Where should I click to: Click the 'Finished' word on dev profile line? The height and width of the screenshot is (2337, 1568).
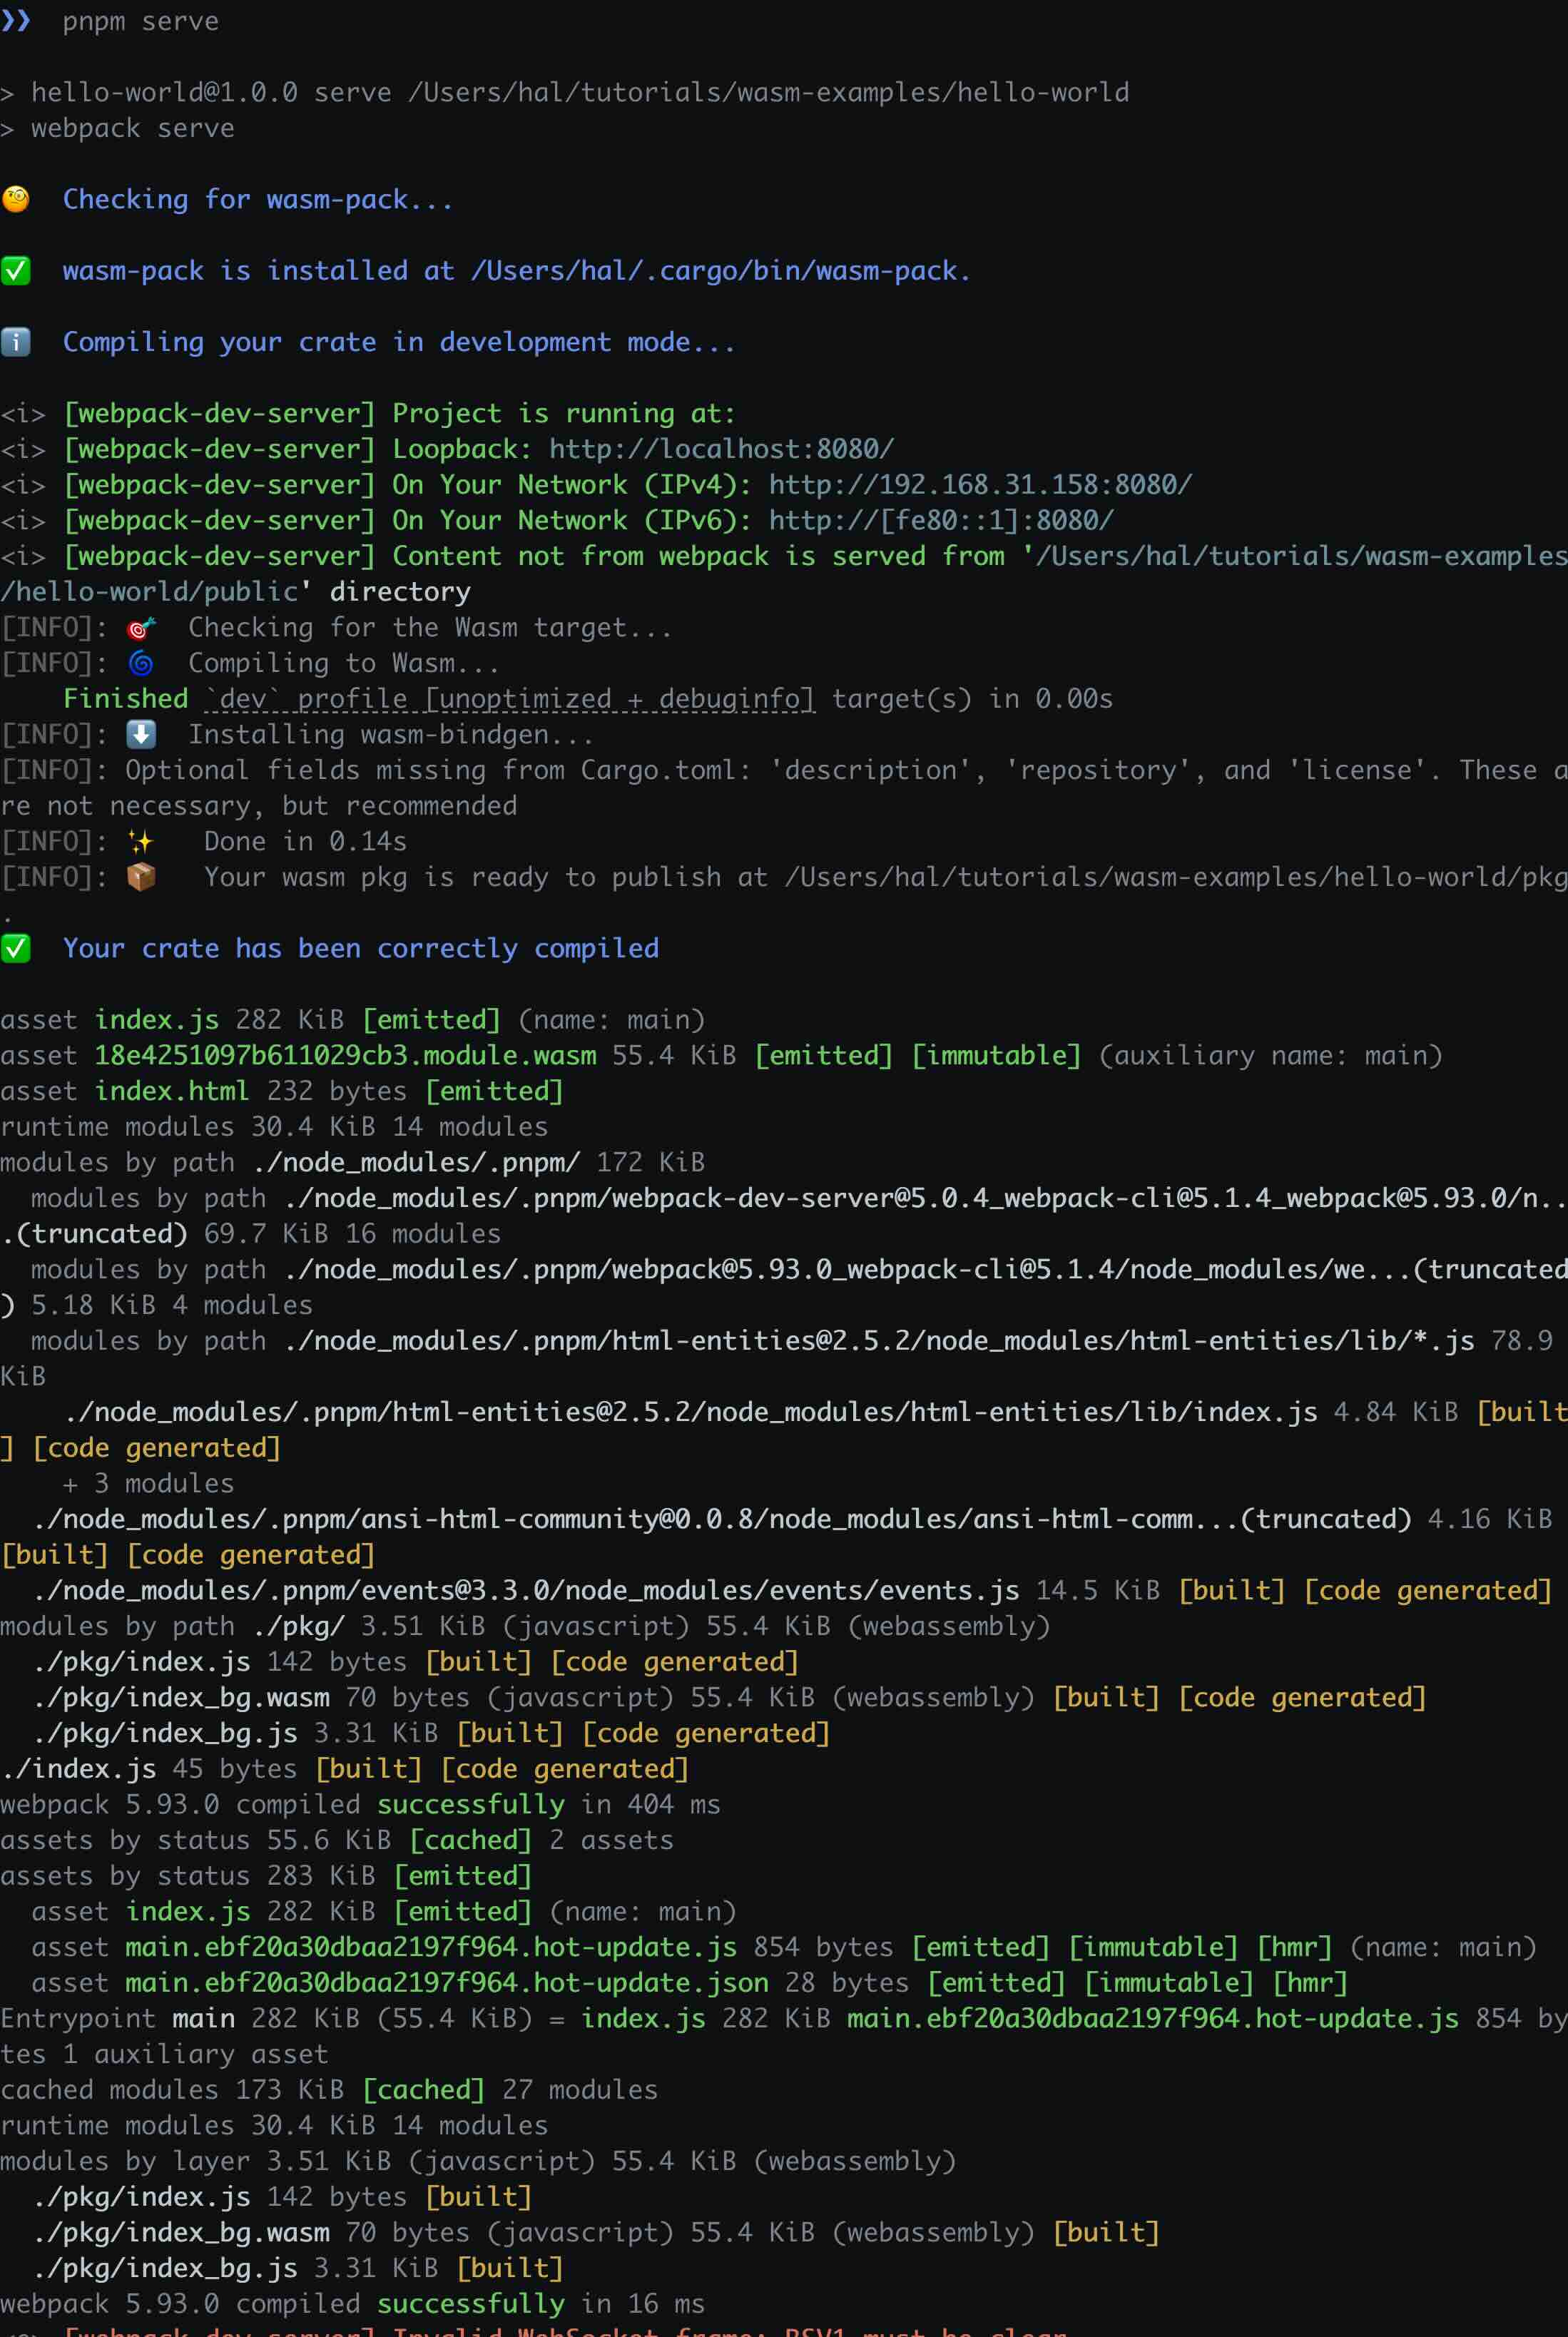(x=126, y=699)
